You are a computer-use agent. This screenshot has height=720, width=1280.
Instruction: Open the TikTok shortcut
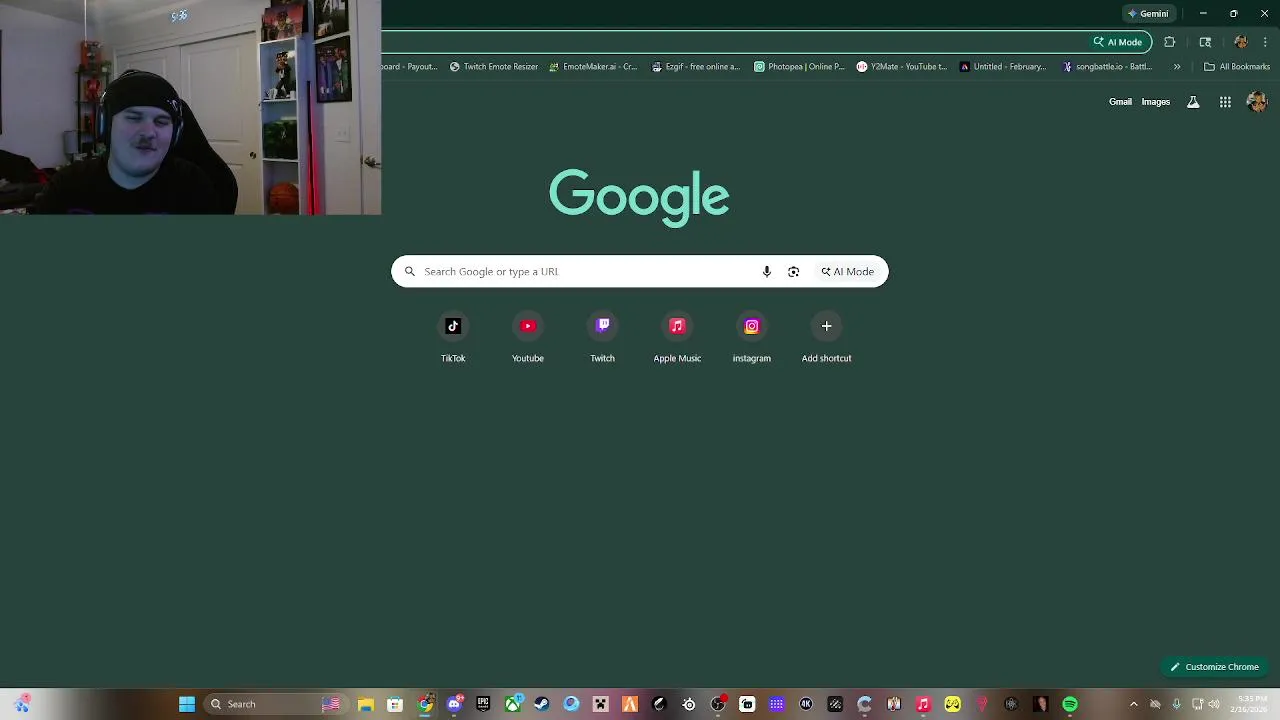[x=453, y=337]
